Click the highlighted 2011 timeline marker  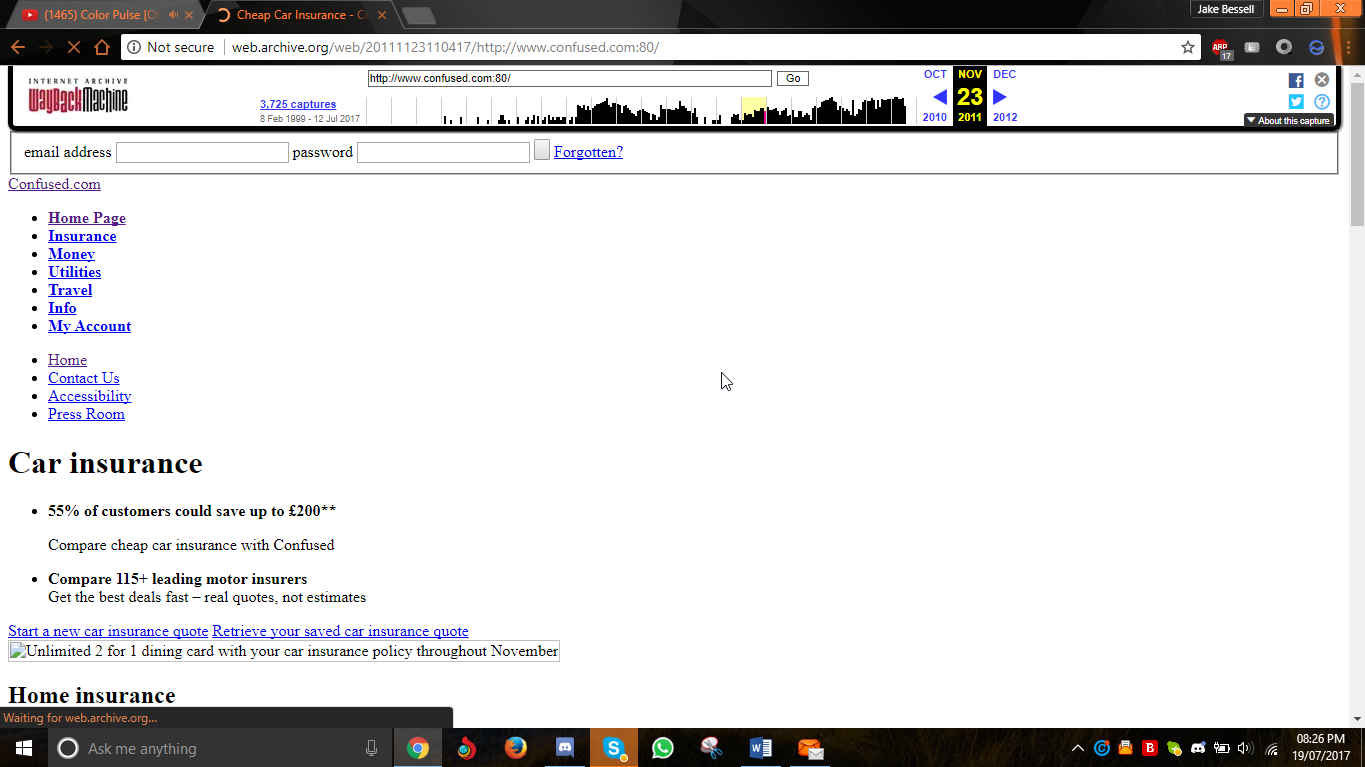click(x=754, y=111)
